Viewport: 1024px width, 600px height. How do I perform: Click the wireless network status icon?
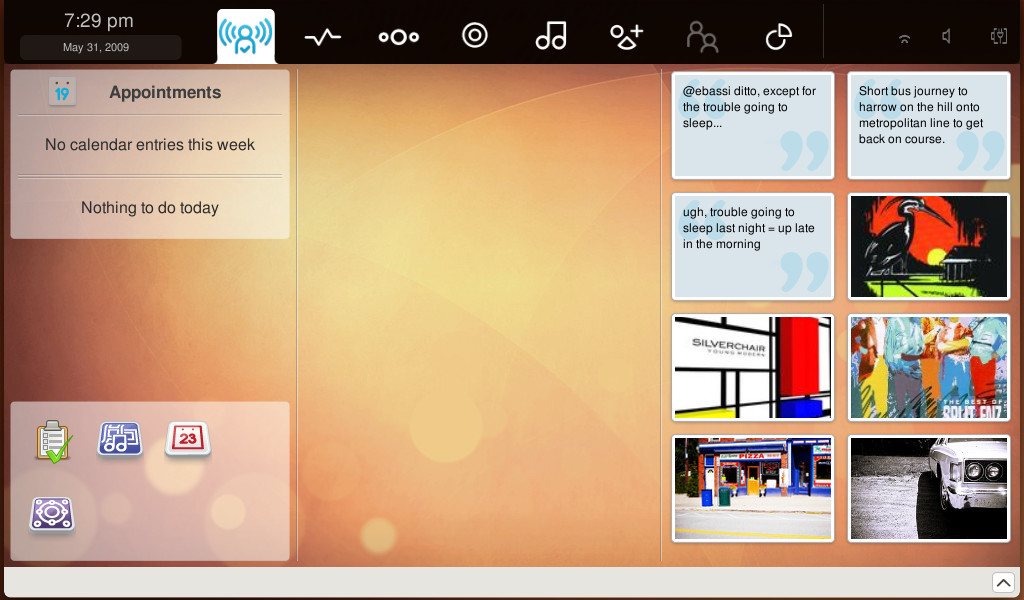(904, 39)
